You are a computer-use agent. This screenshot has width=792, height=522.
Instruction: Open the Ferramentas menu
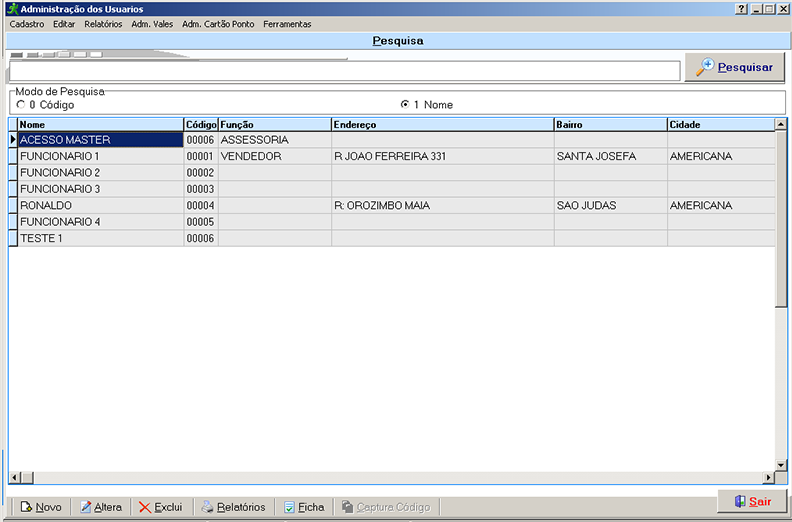coord(287,24)
